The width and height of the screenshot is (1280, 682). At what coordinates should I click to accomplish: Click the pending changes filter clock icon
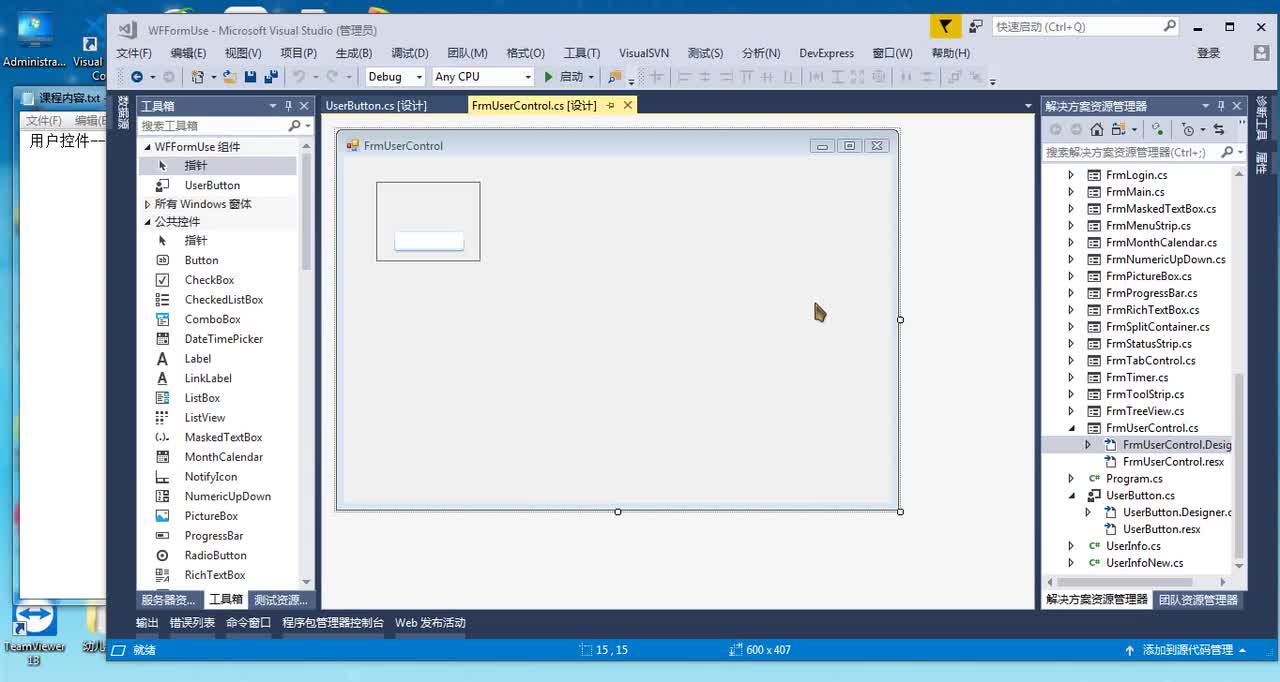coord(1187,129)
